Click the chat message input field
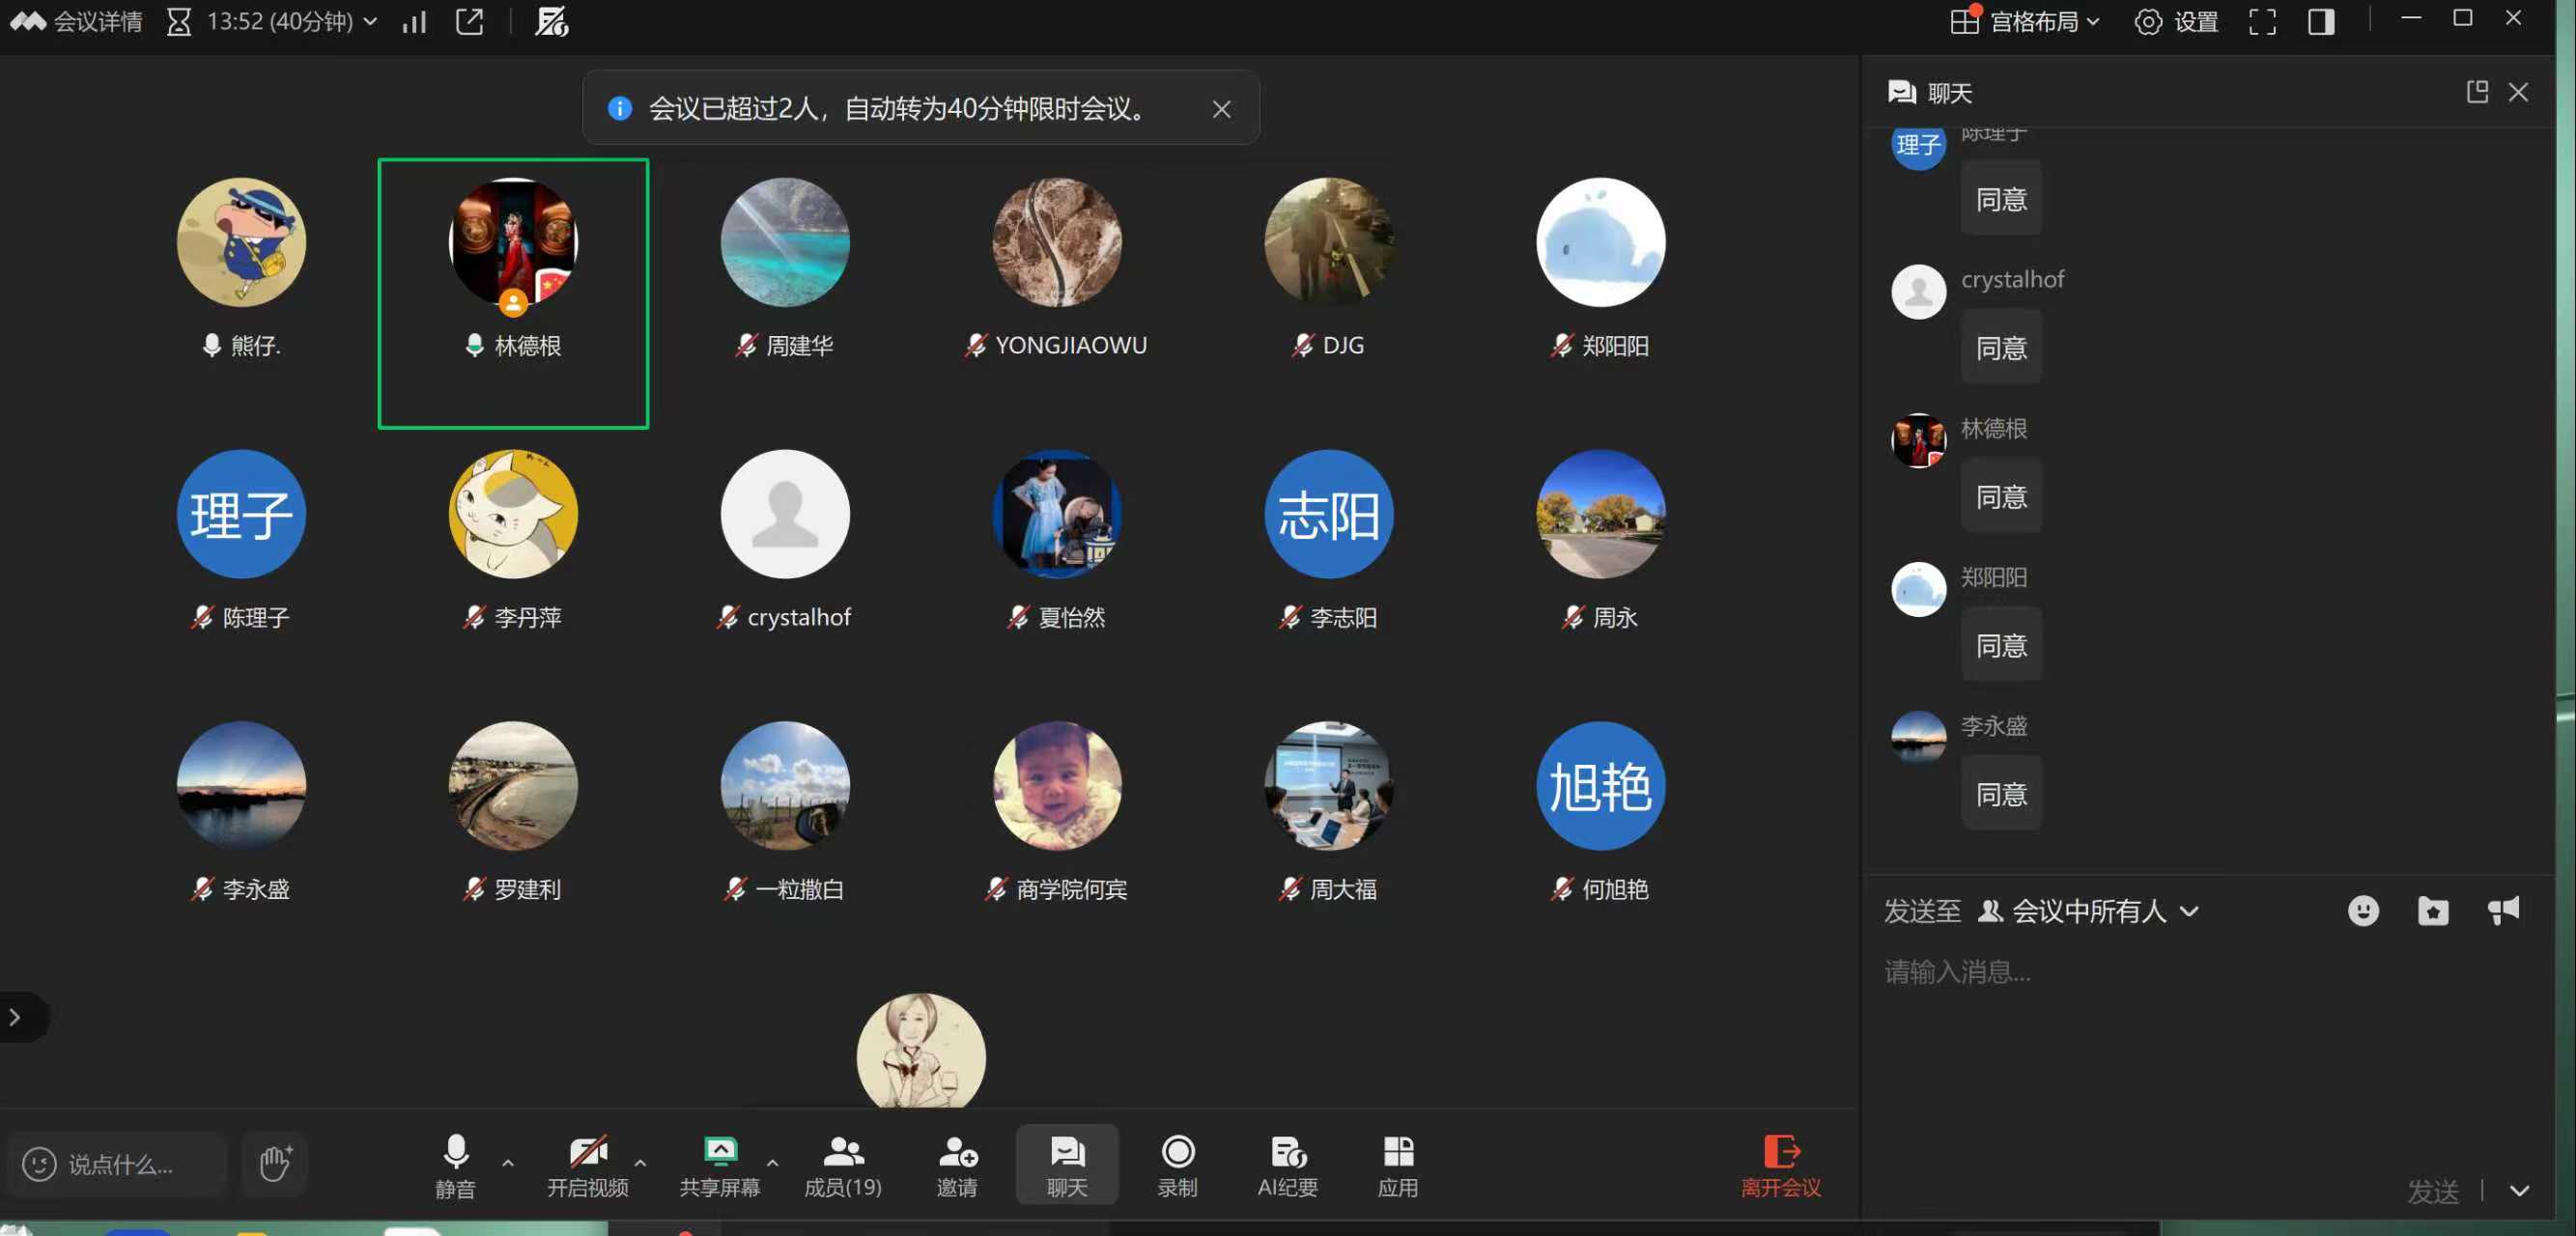The width and height of the screenshot is (2576, 1236). (x=2100, y=972)
